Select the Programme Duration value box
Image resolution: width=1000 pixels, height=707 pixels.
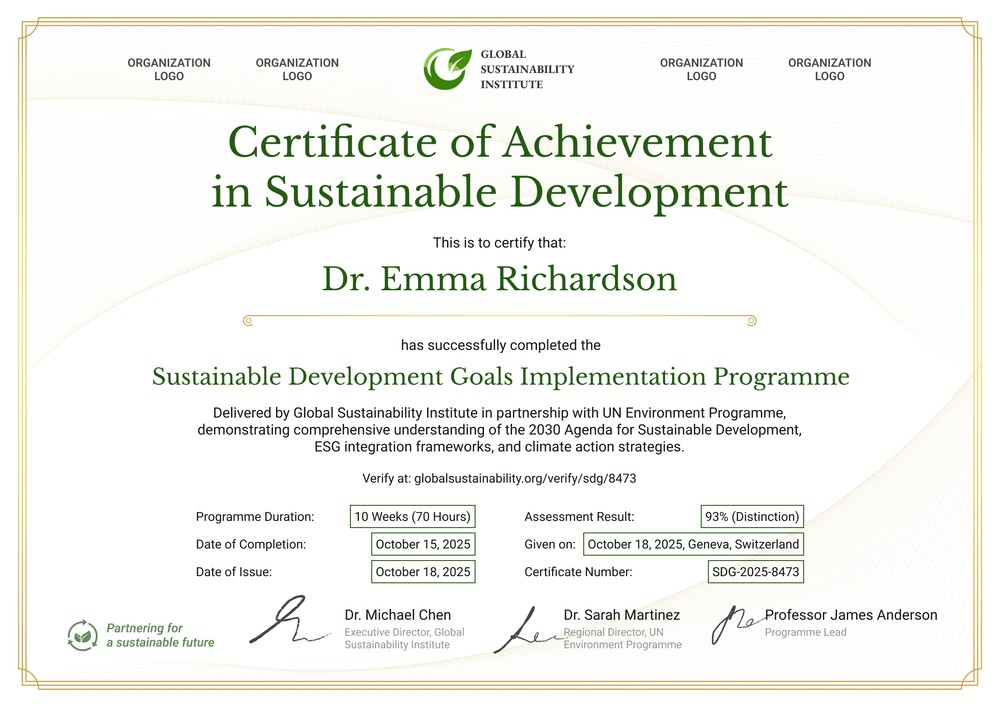pos(412,516)
